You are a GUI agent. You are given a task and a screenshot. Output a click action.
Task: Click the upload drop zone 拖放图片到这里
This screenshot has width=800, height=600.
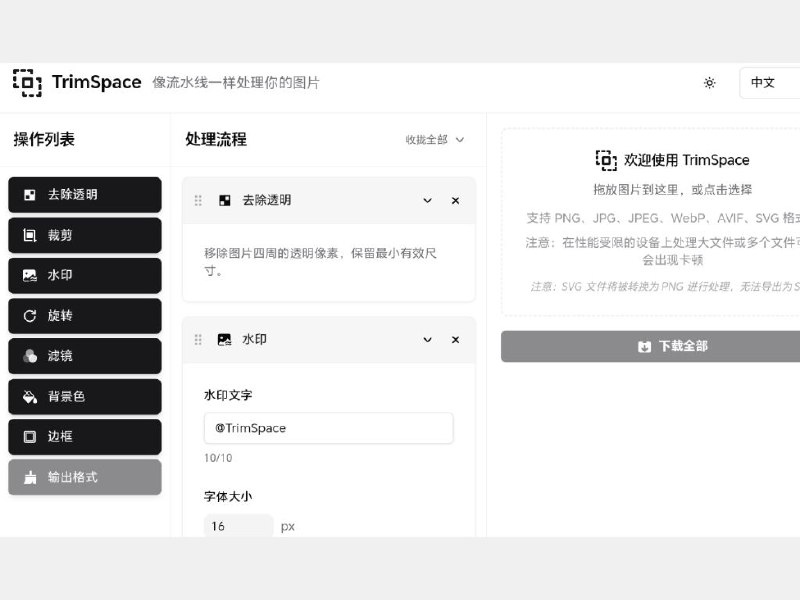pyautogui.click(x=651, y=222)
